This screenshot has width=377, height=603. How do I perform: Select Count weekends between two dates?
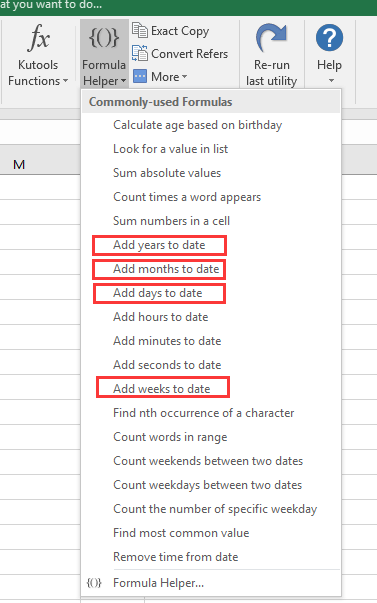click(208, 461)
